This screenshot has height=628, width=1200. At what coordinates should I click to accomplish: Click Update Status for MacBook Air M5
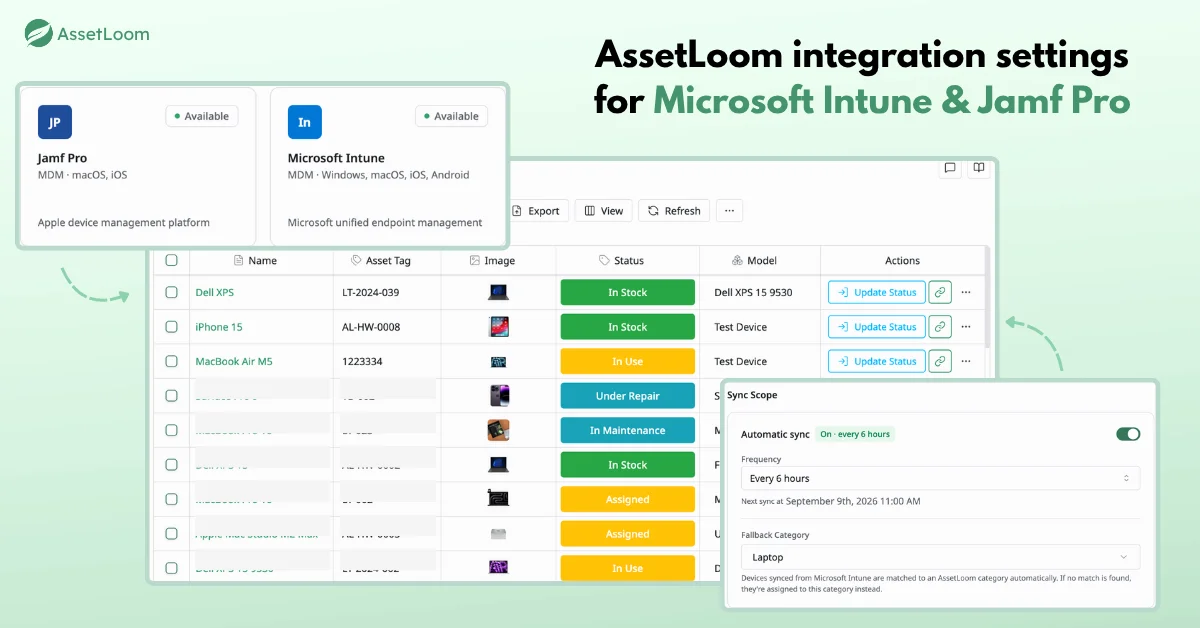876,361
